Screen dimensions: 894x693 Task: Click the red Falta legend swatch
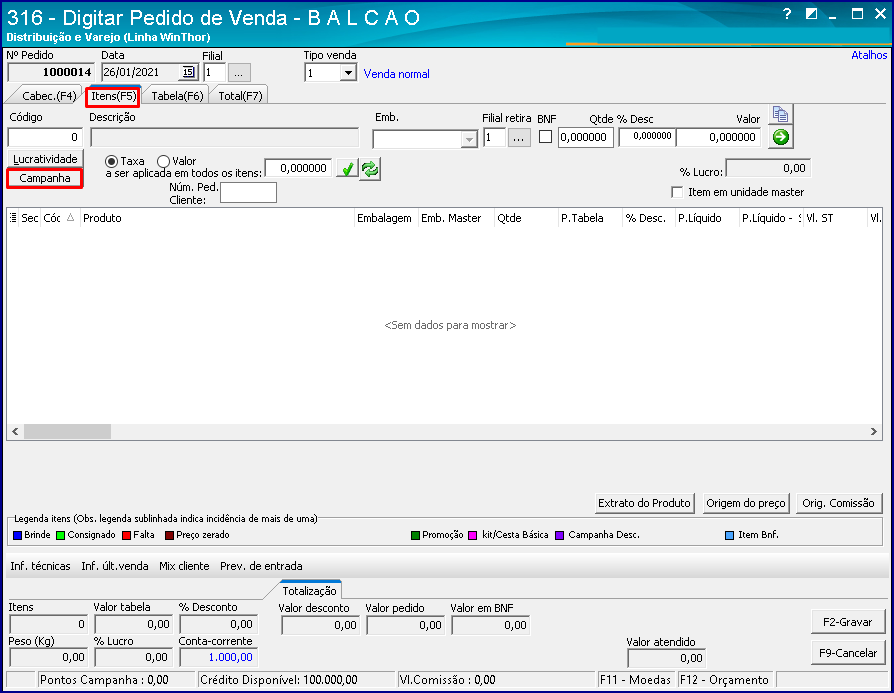pos(127,536)
